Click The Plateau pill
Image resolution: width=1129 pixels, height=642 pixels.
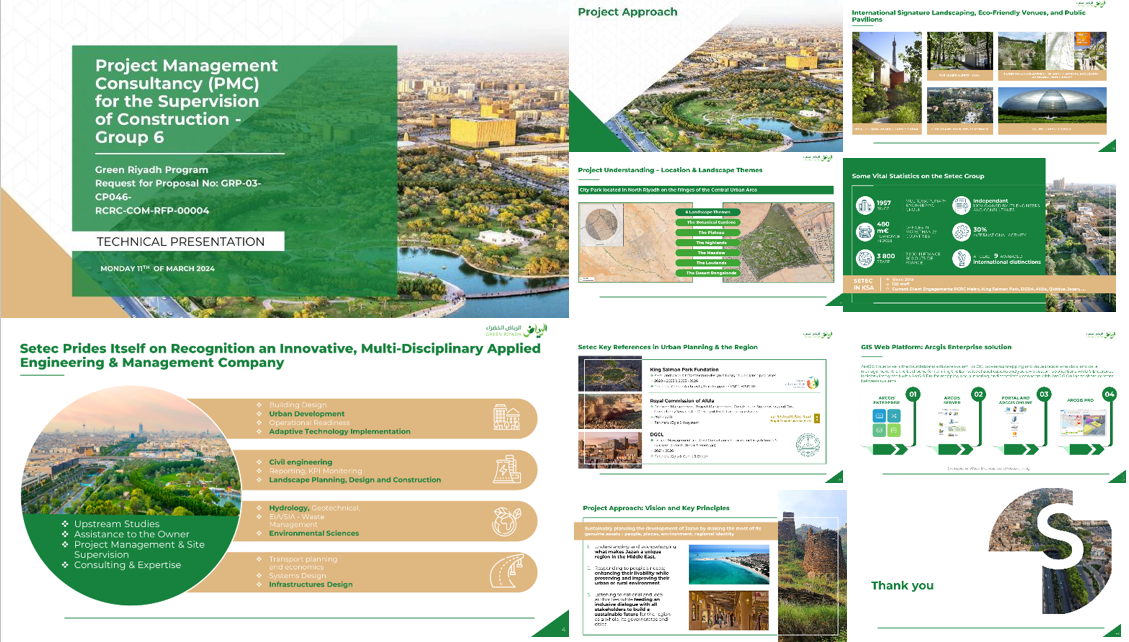pos(708,232)
